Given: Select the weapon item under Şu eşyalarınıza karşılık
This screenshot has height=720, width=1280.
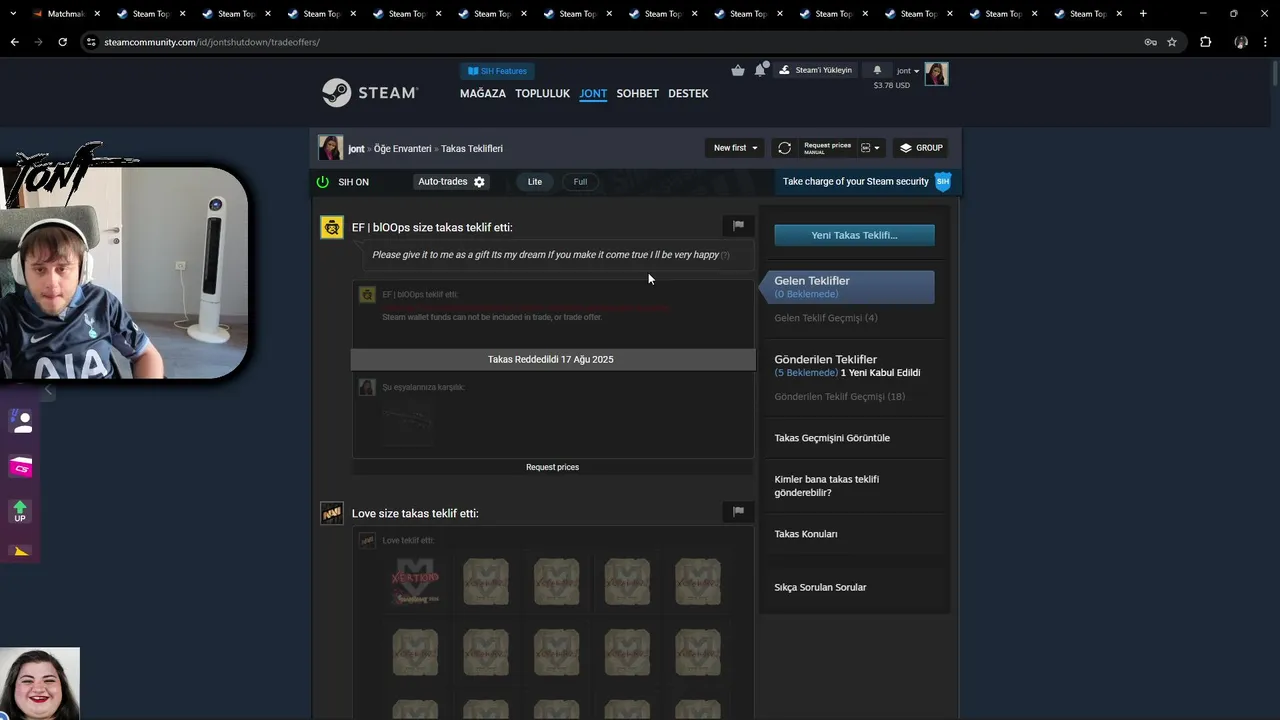Looking at the screenshot, I should click(x=407, y=421).
